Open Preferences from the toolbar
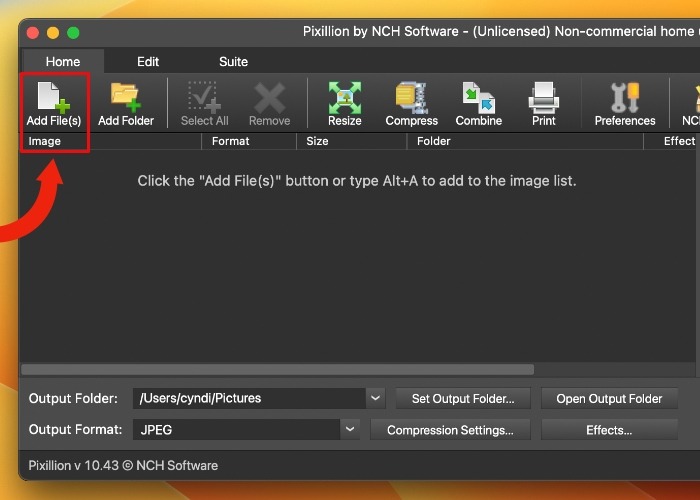The width and height of the screenshot is (700, 500). point(625,104)
